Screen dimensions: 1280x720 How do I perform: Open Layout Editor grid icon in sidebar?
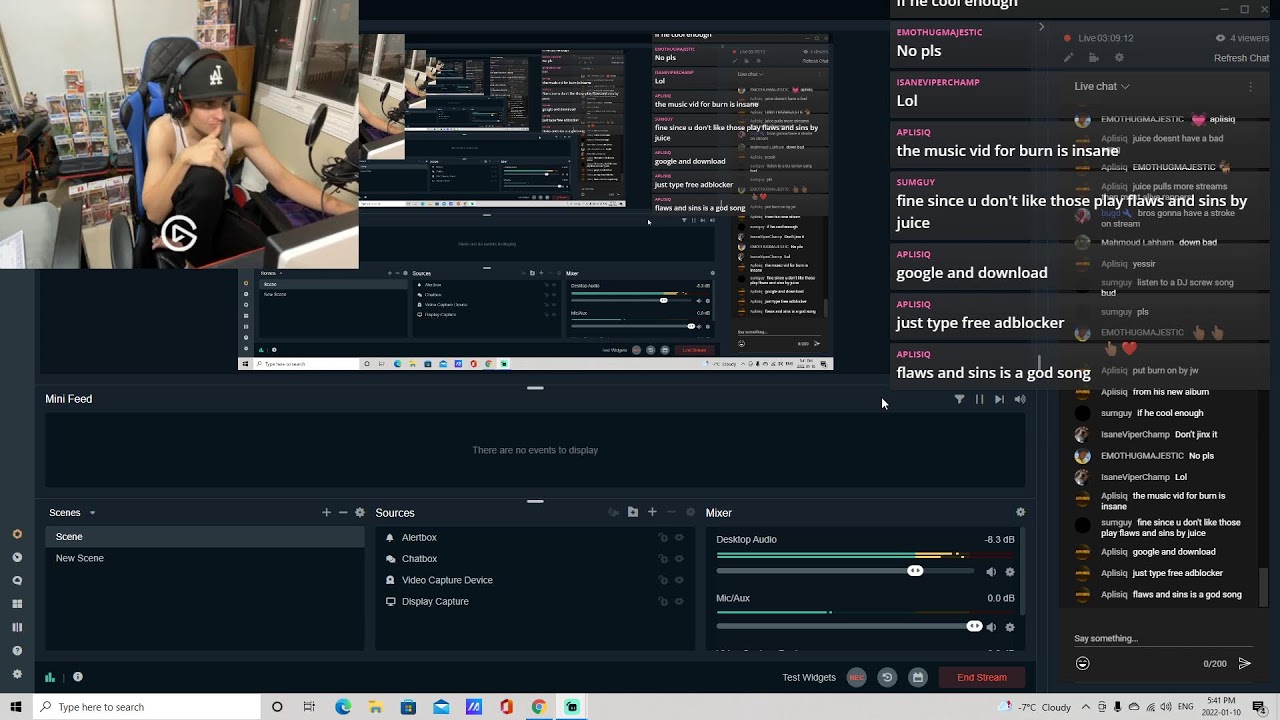coord(17,604)
